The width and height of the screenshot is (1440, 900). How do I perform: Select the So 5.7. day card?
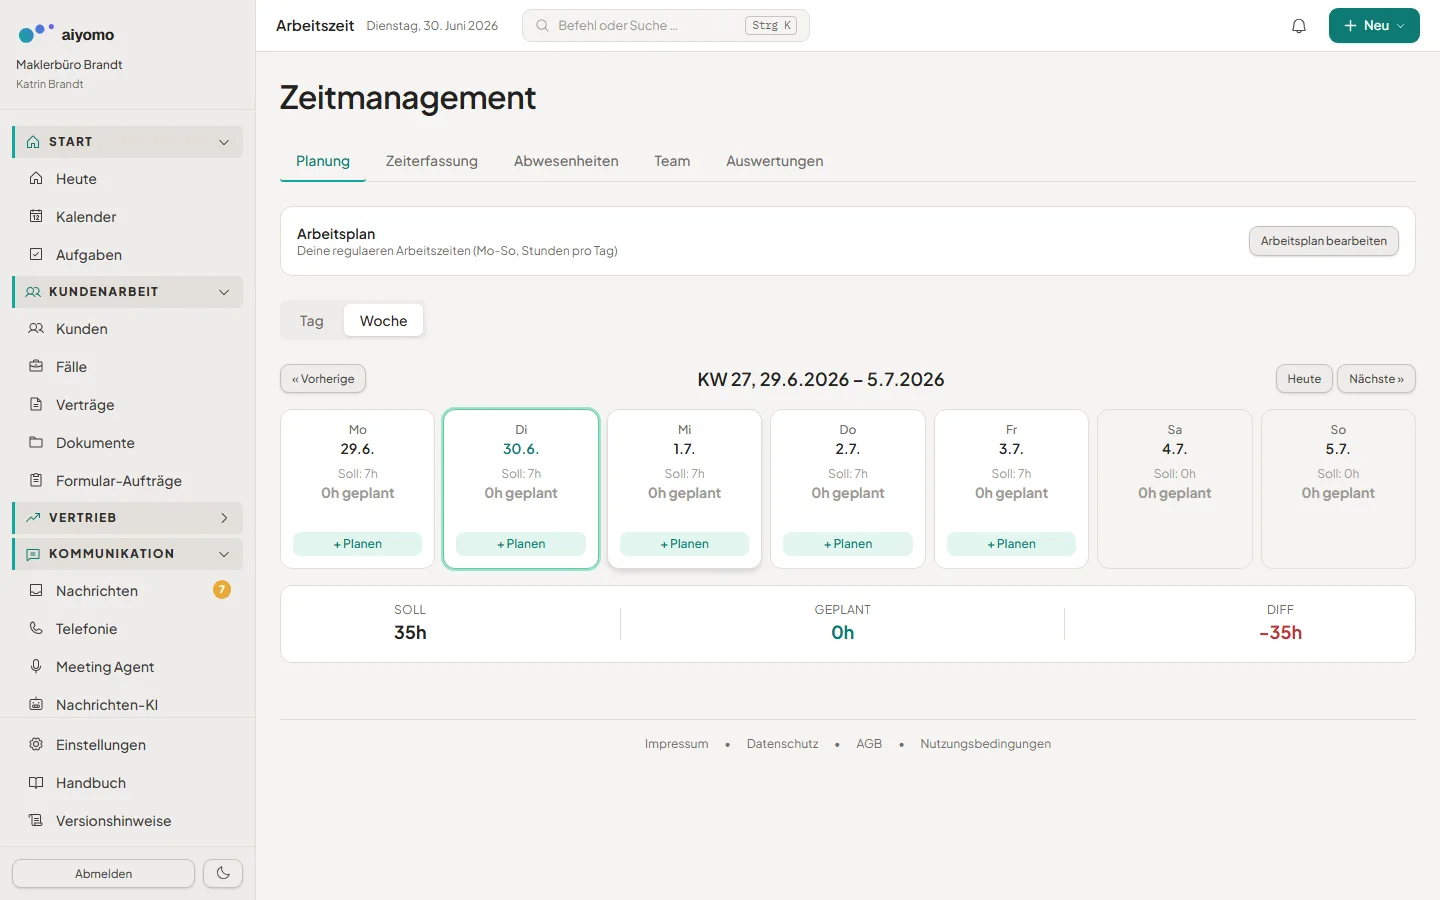(x=1338, y=489)
